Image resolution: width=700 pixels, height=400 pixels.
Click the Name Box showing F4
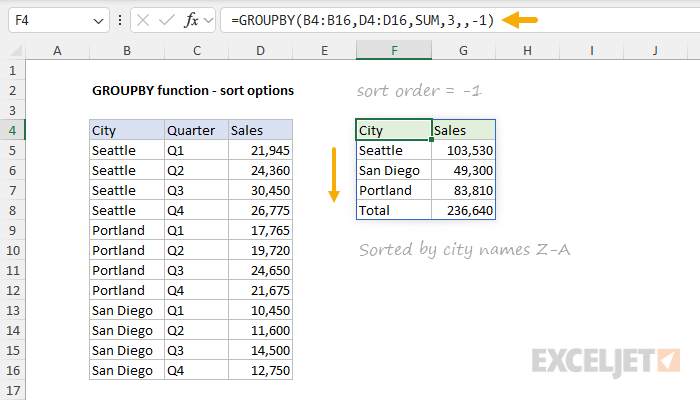tap(58, 20)
